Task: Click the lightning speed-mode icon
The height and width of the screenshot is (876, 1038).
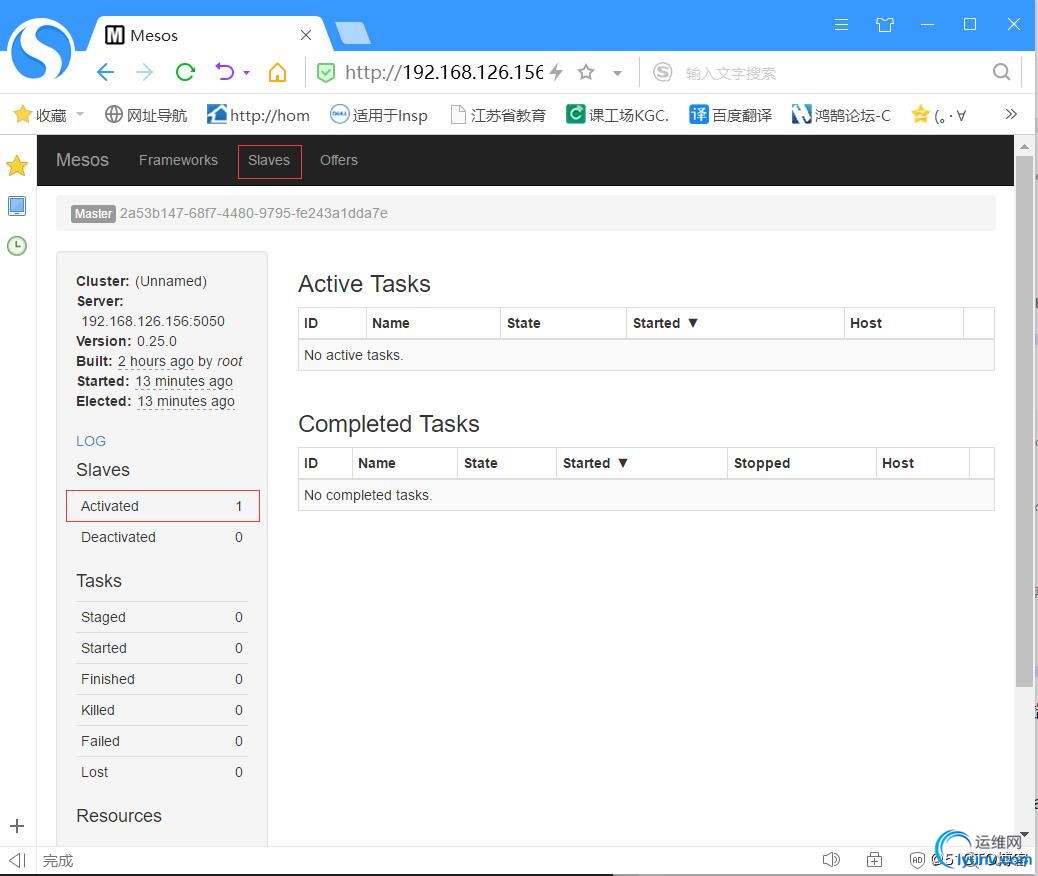Action: point(556,72)
